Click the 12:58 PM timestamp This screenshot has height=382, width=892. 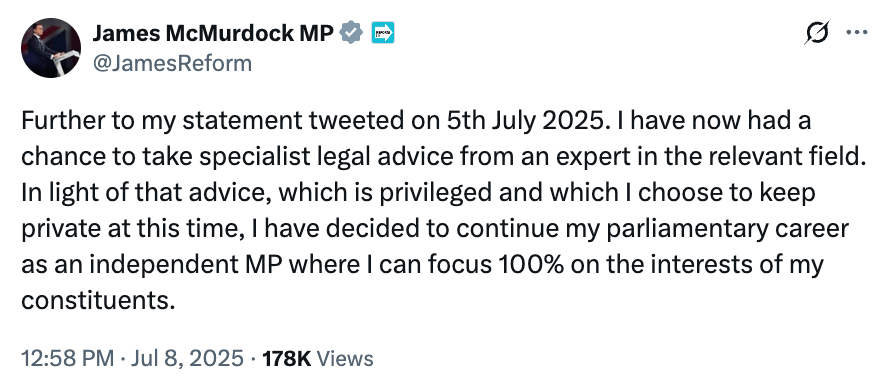pyautogui.click(x=68, y=359)
